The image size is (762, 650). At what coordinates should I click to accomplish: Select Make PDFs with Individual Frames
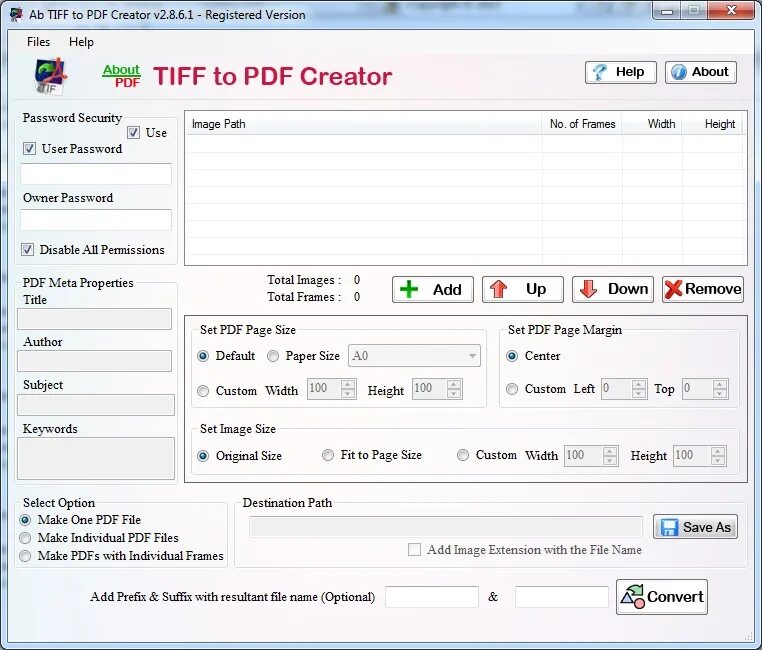click(x=25, y=556)
